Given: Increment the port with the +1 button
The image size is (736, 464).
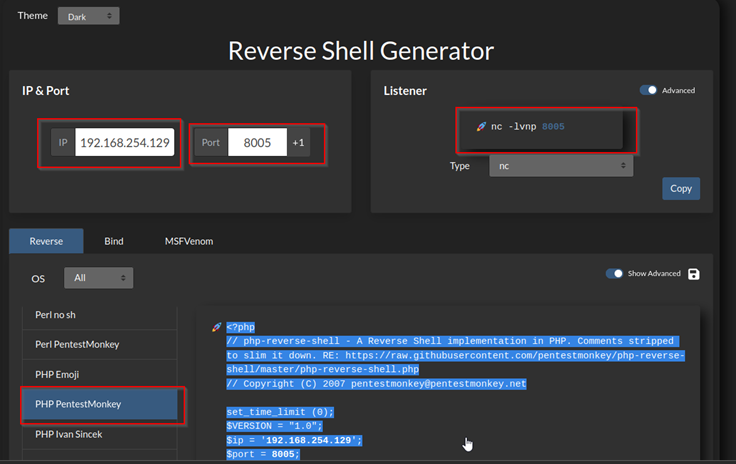Looking at the screenshot, I should [x=299, y=143].
